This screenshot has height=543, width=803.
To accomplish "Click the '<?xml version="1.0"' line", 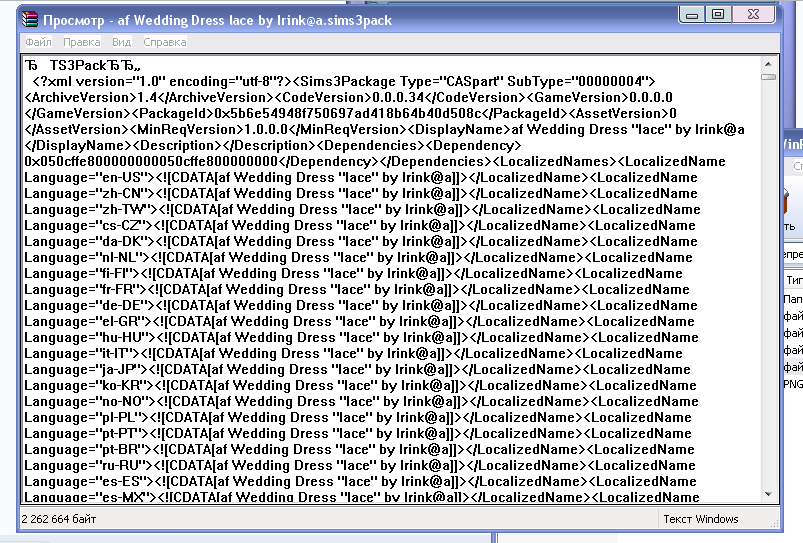I will point(344,81).
